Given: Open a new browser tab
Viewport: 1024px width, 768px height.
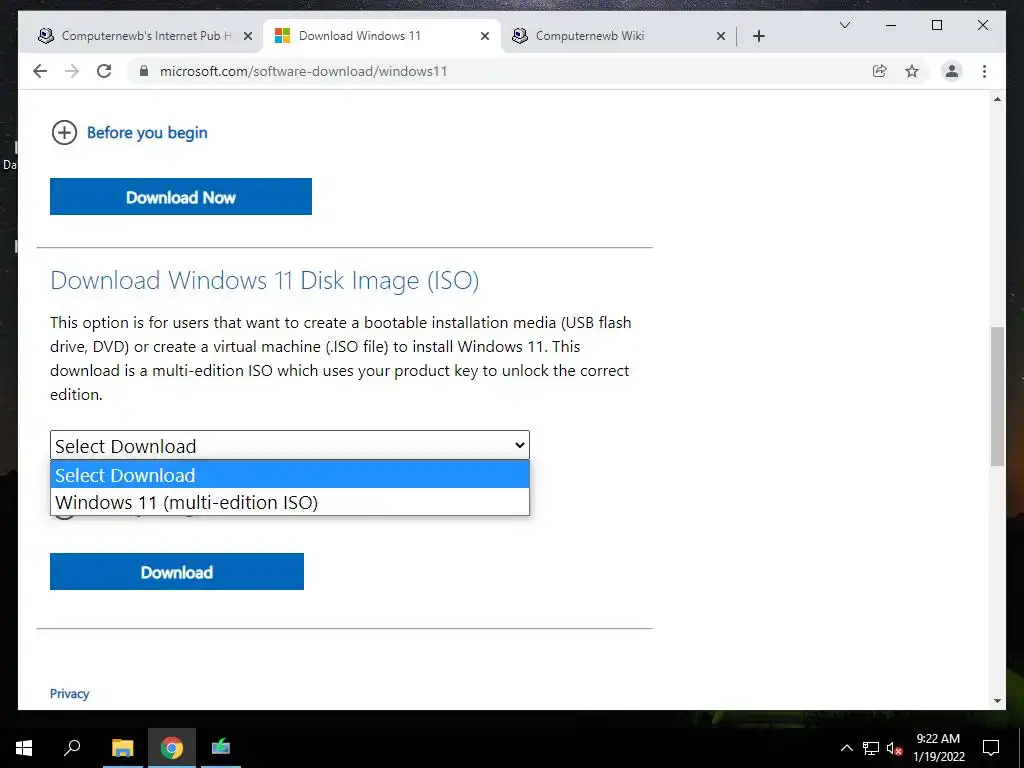Looking at the screenshot, I should coord(758,36).
